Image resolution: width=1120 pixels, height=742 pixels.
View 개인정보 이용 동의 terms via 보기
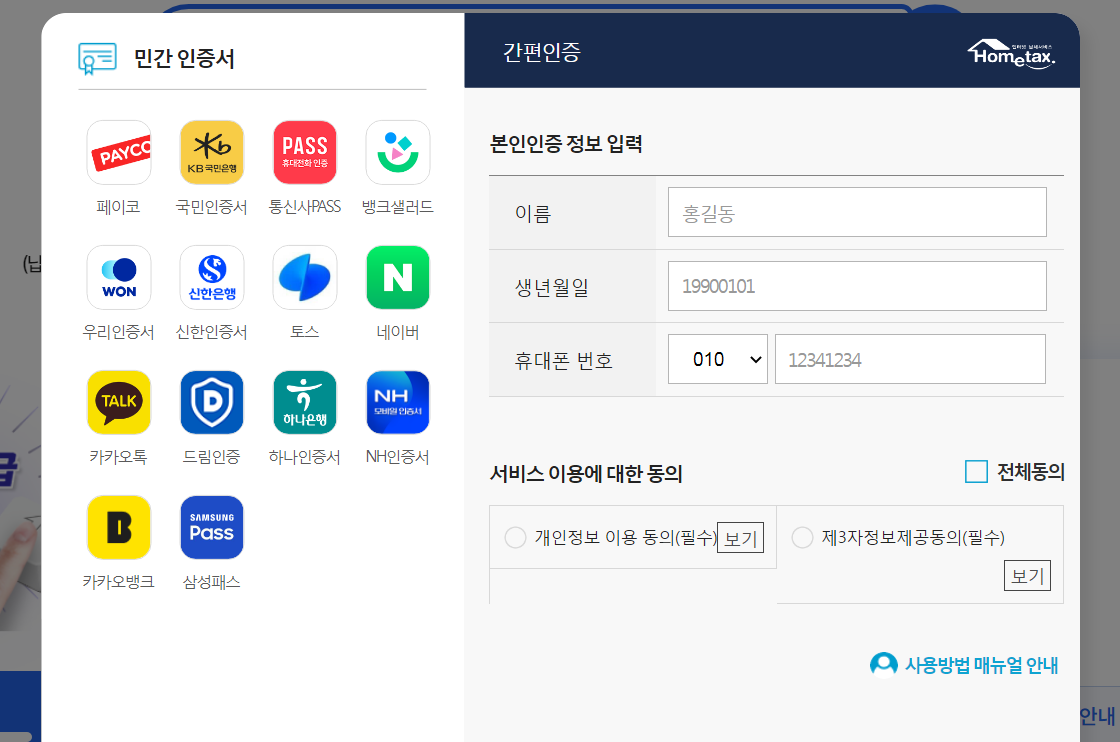[740, 538]
